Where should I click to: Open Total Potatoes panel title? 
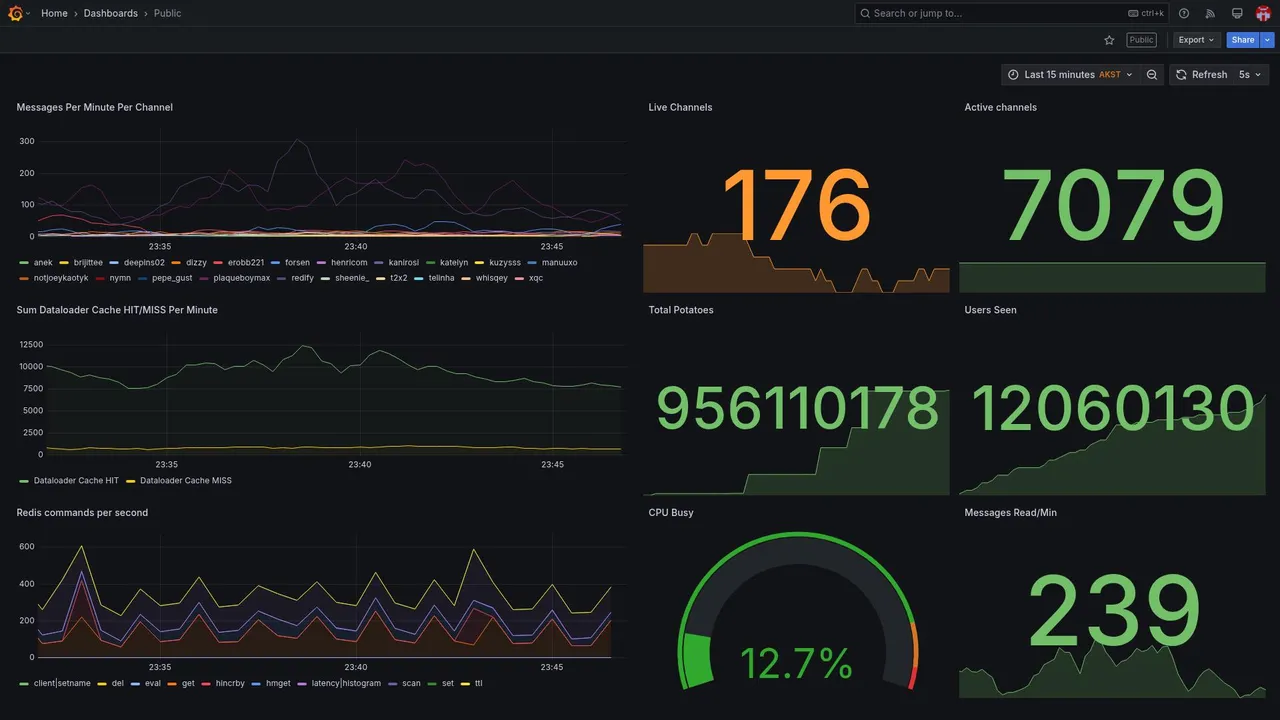pyautogui.click(x=681, y=310)
